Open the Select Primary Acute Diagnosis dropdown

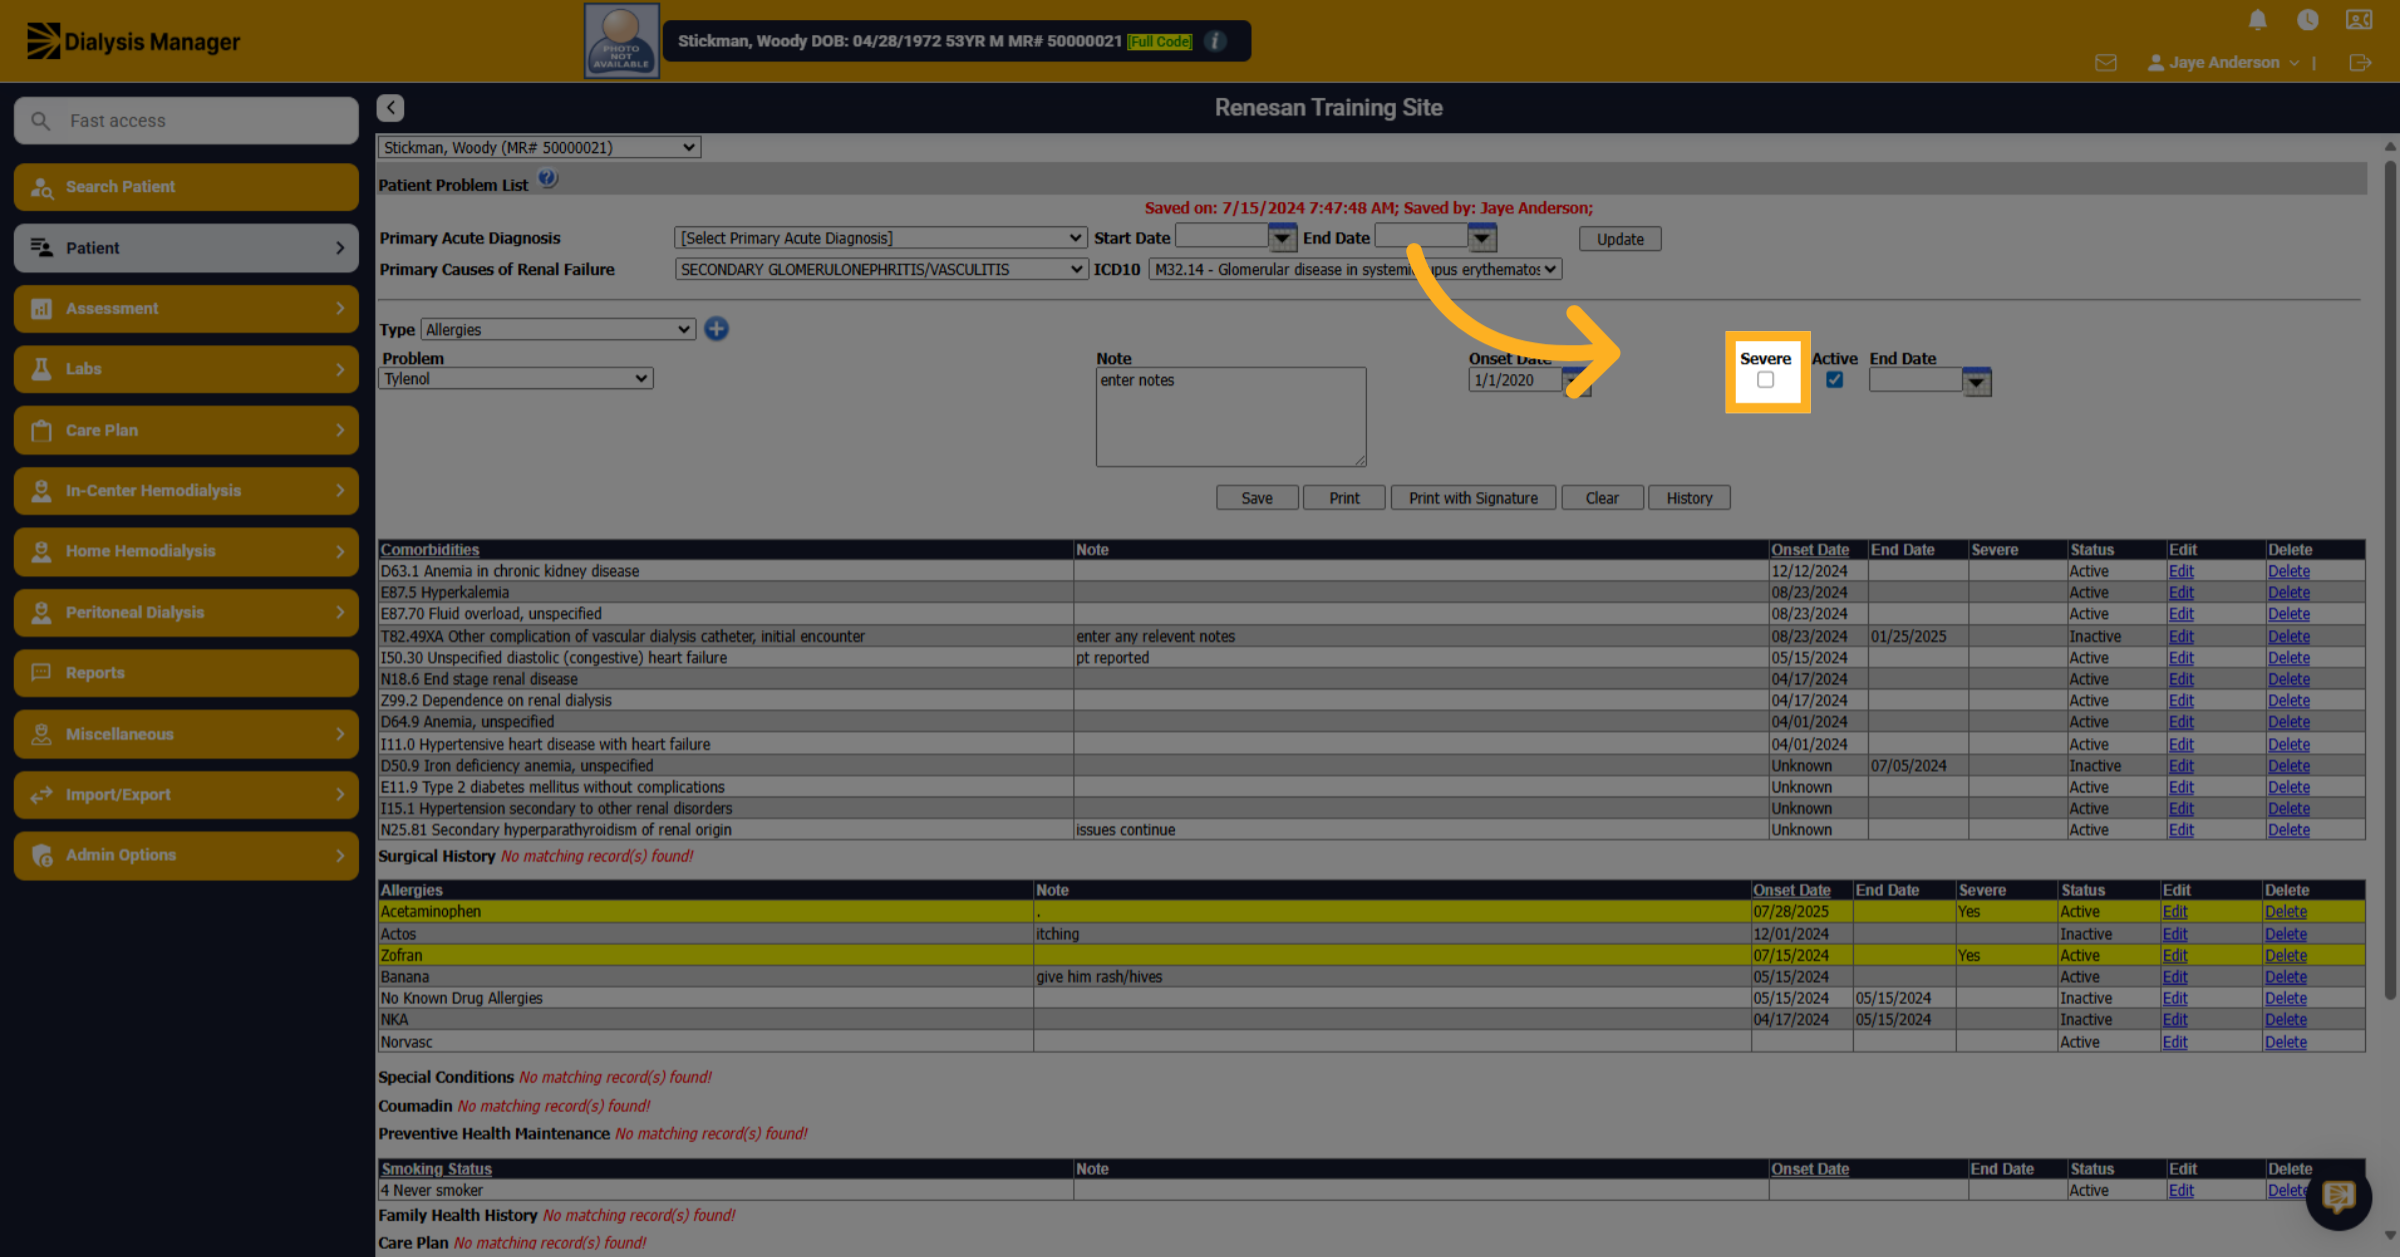pyautogui.click(x=881, y=238)
